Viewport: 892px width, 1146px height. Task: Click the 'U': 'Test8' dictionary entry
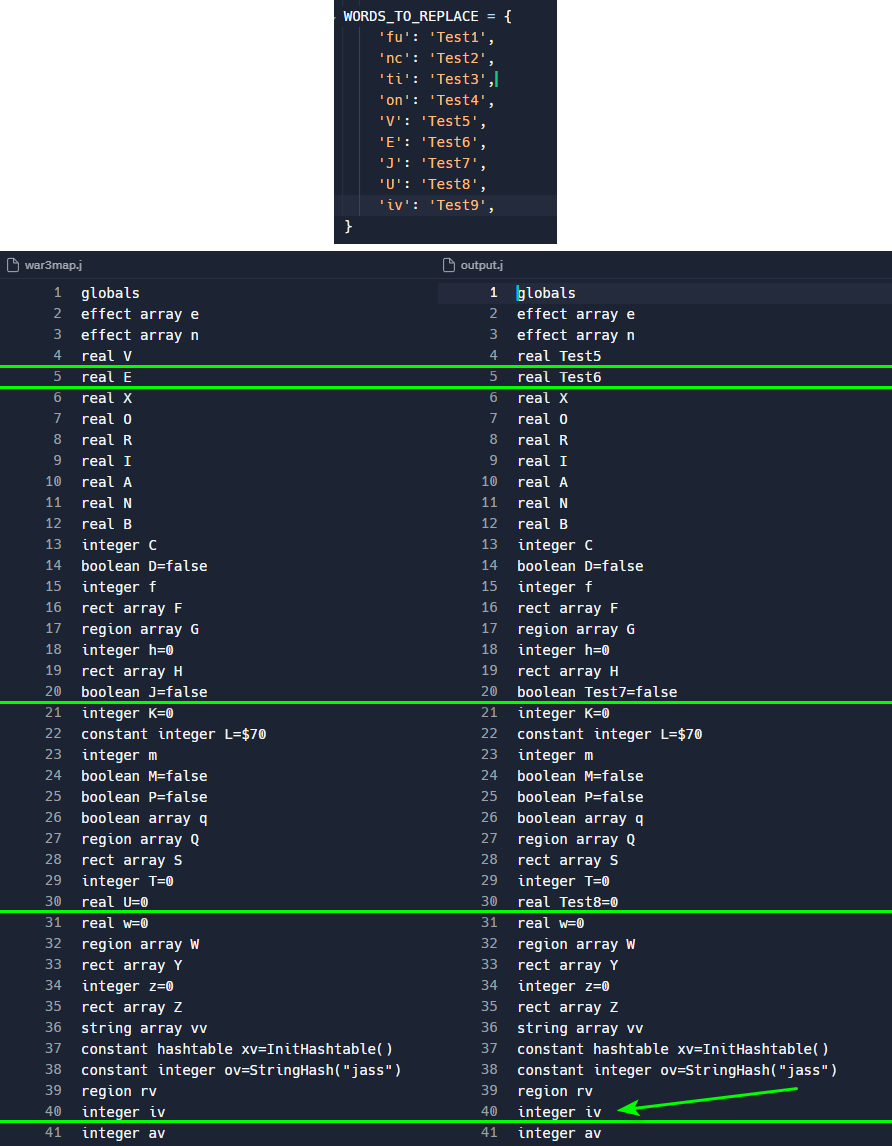(x=432, y=184)
